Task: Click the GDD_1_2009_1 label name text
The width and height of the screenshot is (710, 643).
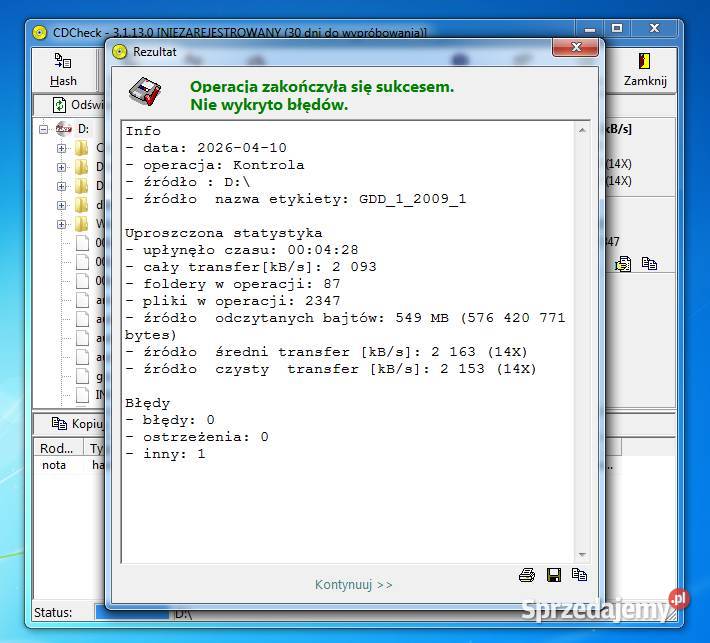Action: [413, 199]
